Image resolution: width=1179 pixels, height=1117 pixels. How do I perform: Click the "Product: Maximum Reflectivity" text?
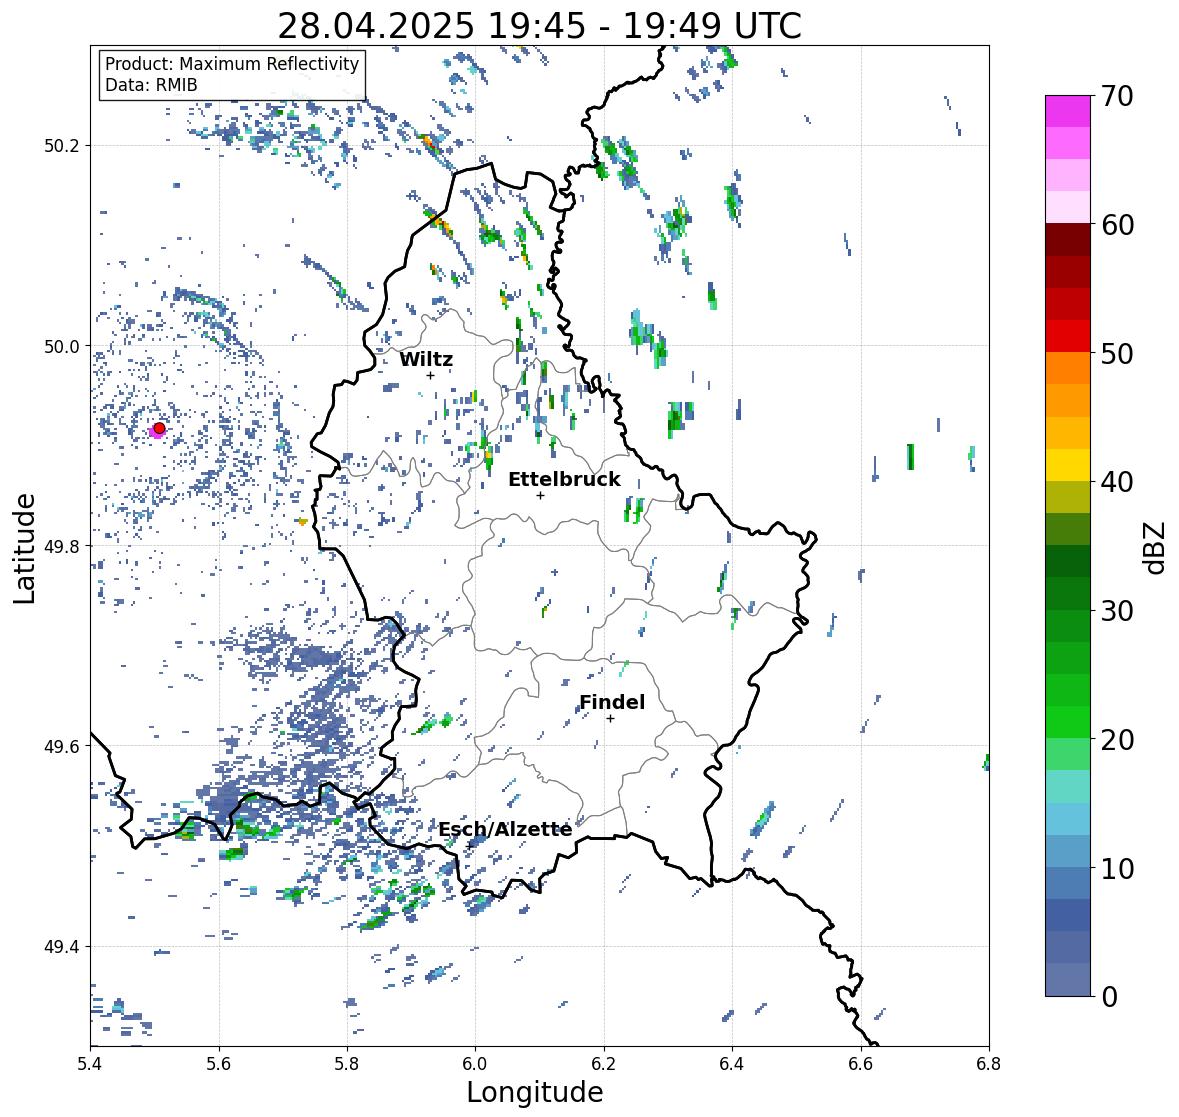[x=232, y=64]
